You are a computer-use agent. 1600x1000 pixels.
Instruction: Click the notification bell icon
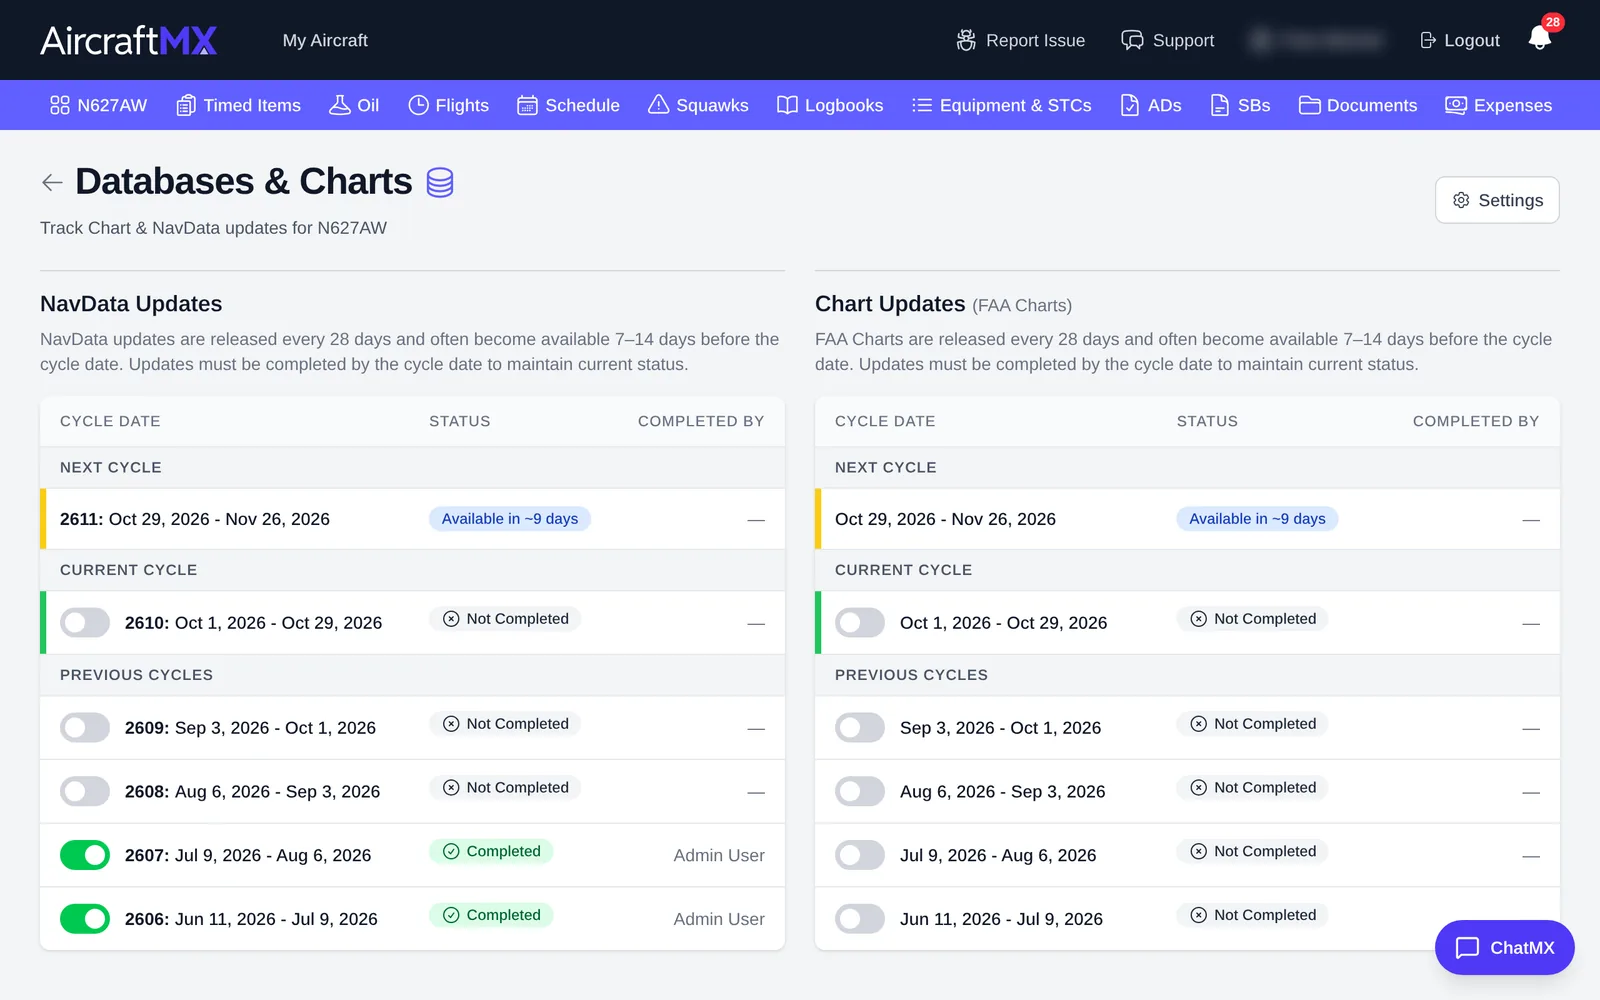tap(1540, 39)
